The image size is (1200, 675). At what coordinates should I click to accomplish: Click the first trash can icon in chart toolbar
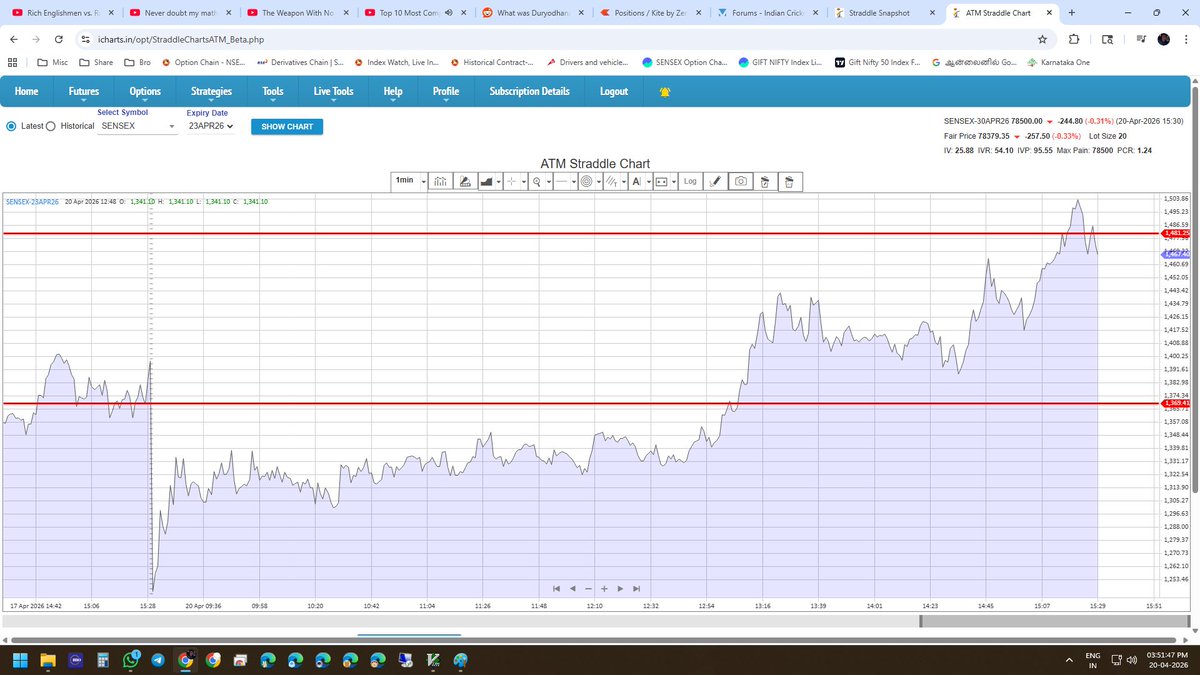(764, 181)
